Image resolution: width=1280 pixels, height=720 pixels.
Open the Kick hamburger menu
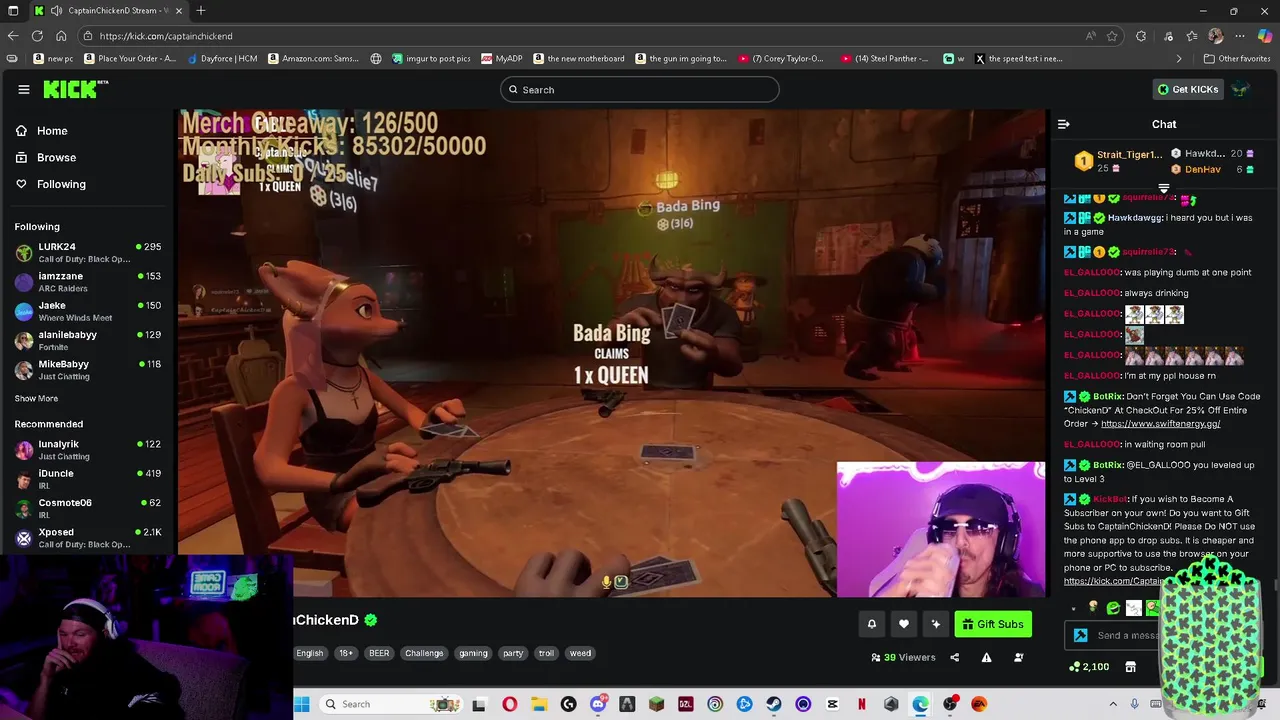(x=24, y=89)
